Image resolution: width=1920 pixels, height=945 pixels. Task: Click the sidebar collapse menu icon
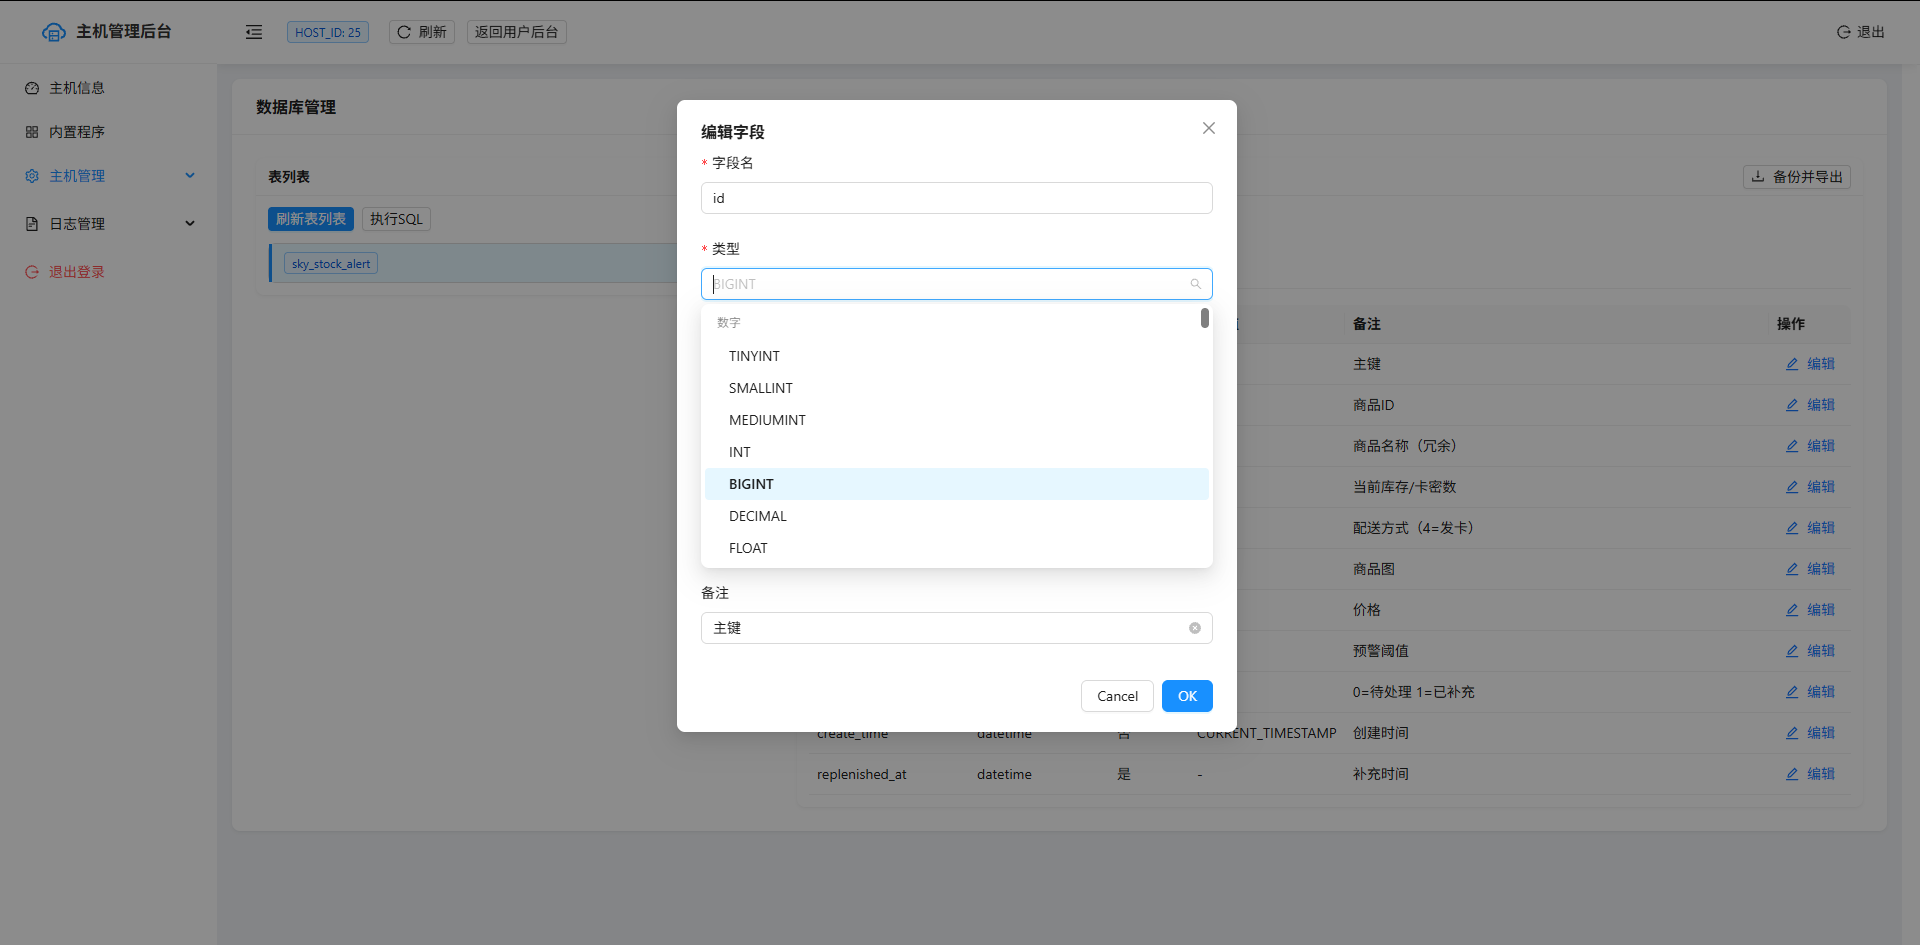(254, 32)
